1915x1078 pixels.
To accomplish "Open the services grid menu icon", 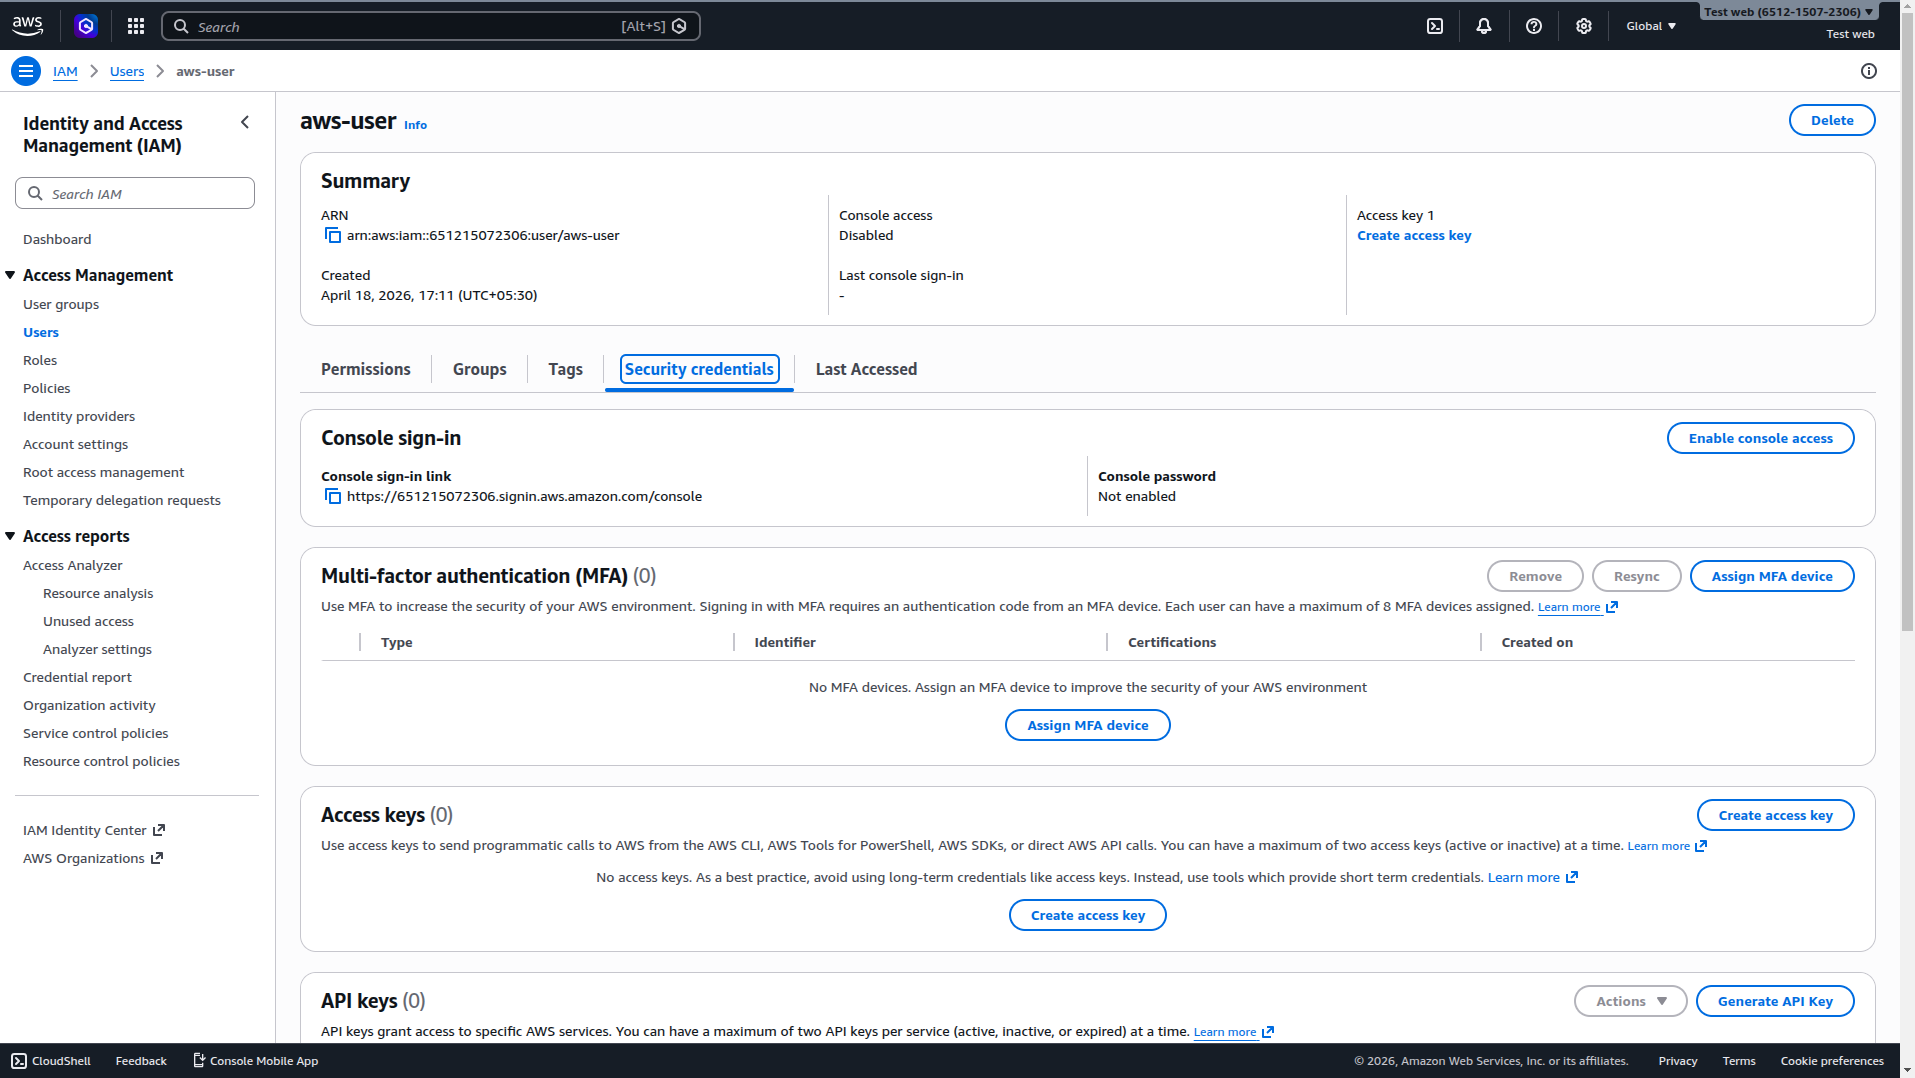I will [x=136, y=26].
